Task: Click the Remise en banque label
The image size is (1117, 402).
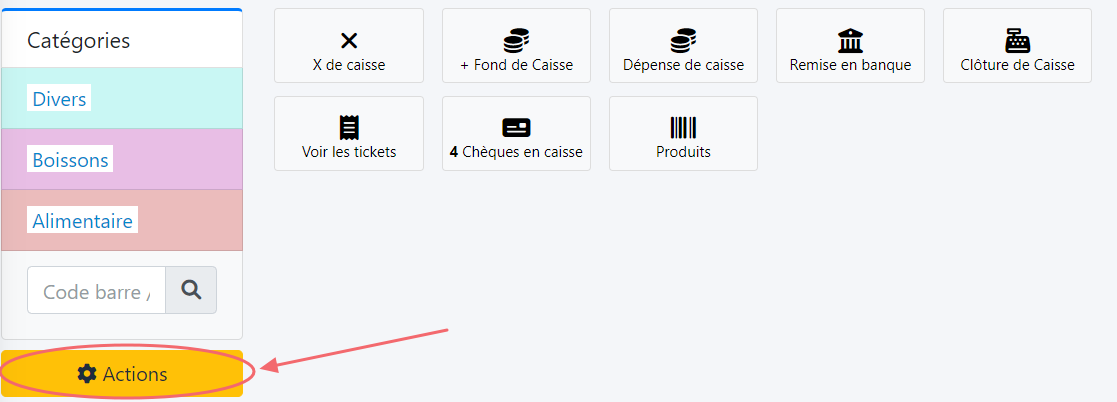Action: coord(850,65)
